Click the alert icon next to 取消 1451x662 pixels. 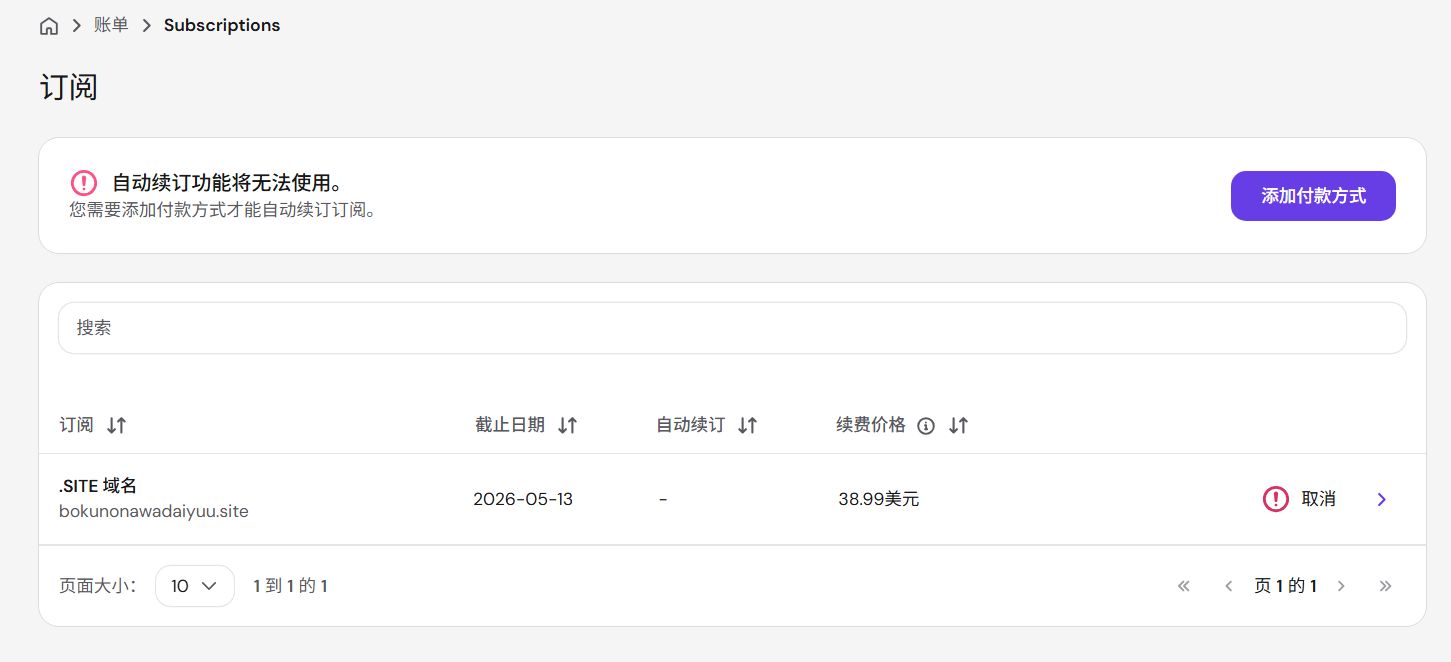(x=1276, y=499)
